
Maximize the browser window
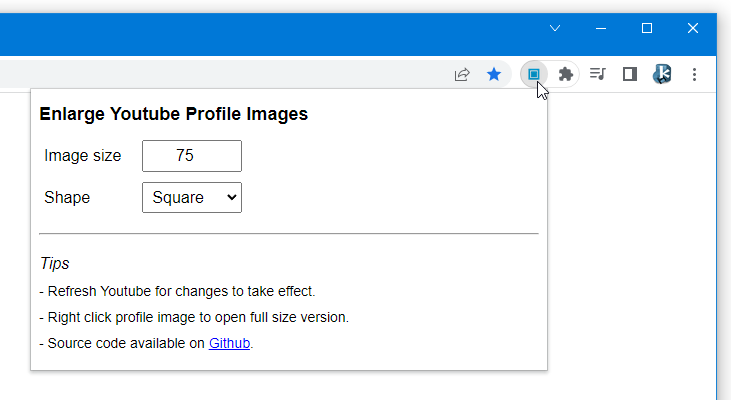click(x=647, y=28)
